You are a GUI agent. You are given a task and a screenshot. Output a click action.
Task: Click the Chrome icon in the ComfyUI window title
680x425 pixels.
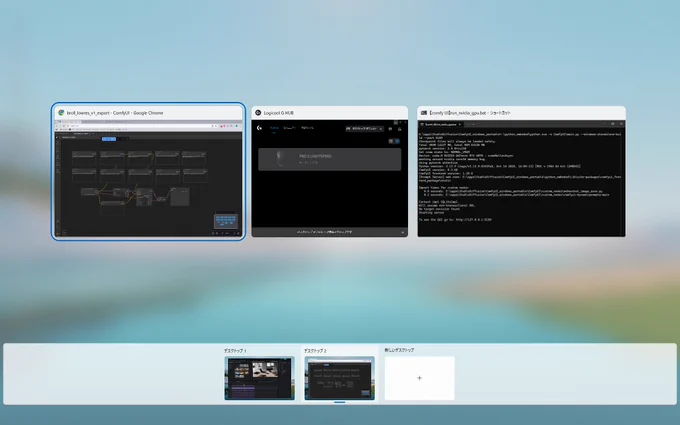[x=61, y=113]
